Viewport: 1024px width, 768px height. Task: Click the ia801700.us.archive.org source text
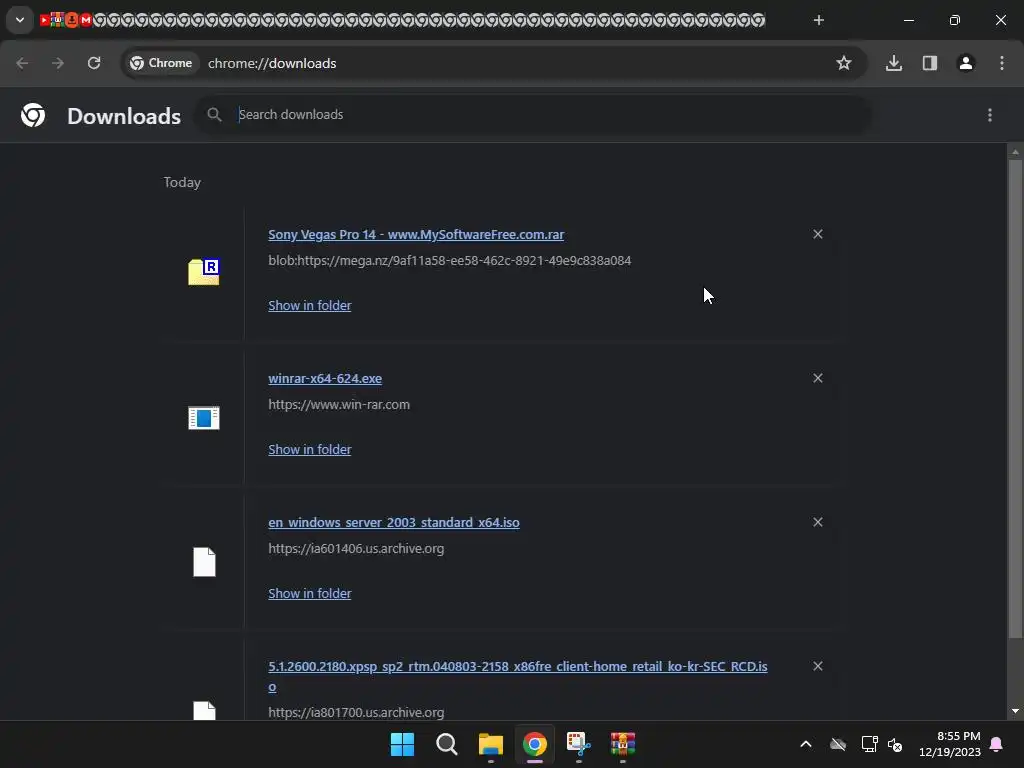[x=356, y=712]
